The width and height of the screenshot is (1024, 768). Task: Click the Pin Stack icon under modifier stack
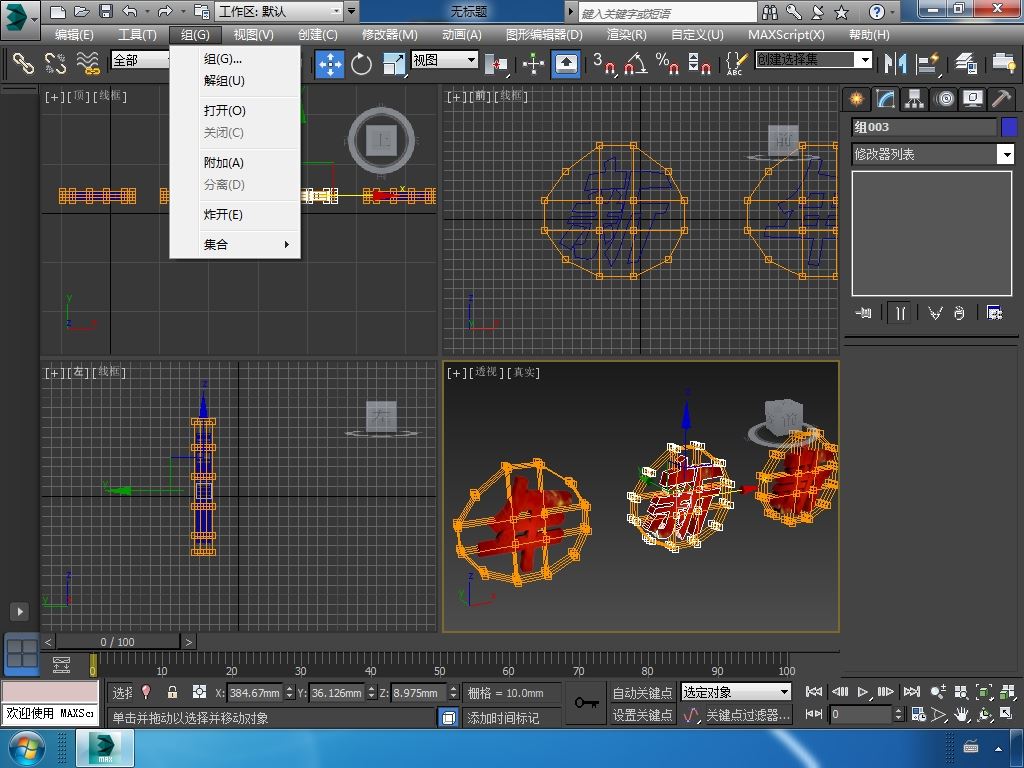pyautogui.click(x=864, y=313)
